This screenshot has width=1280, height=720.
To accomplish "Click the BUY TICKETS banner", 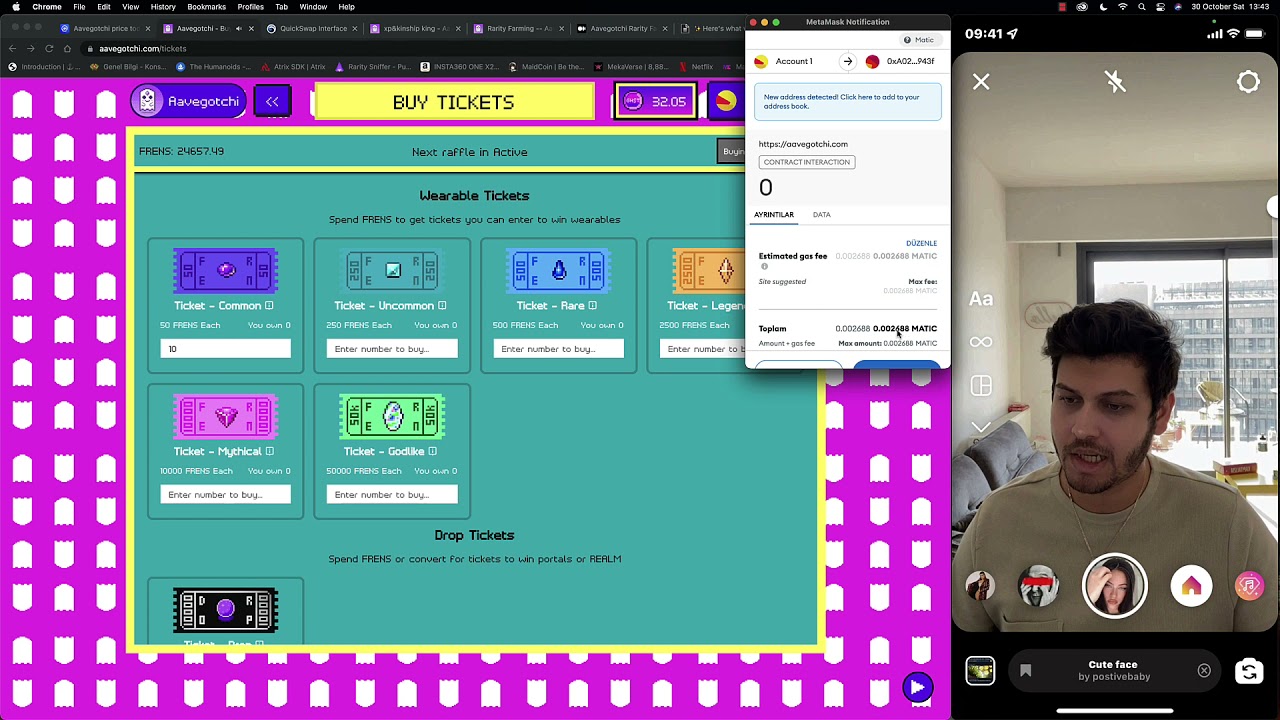I will coord(453,102).
